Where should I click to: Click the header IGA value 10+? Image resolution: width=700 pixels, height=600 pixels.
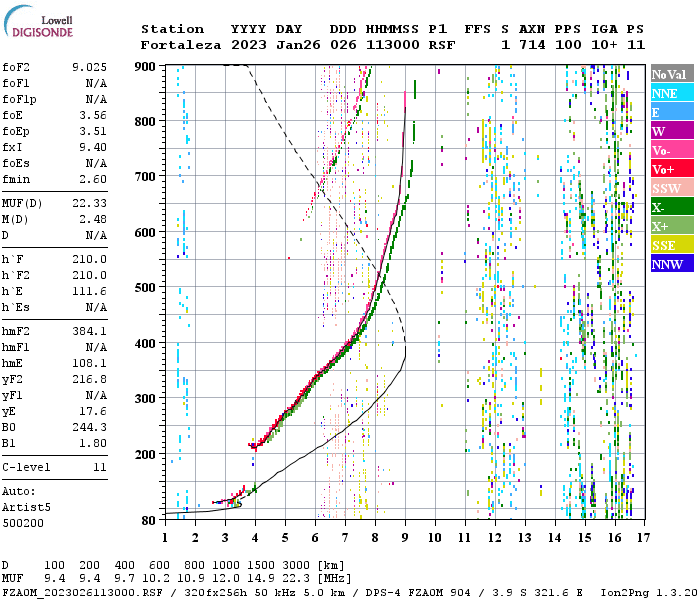tap(604, 45)
